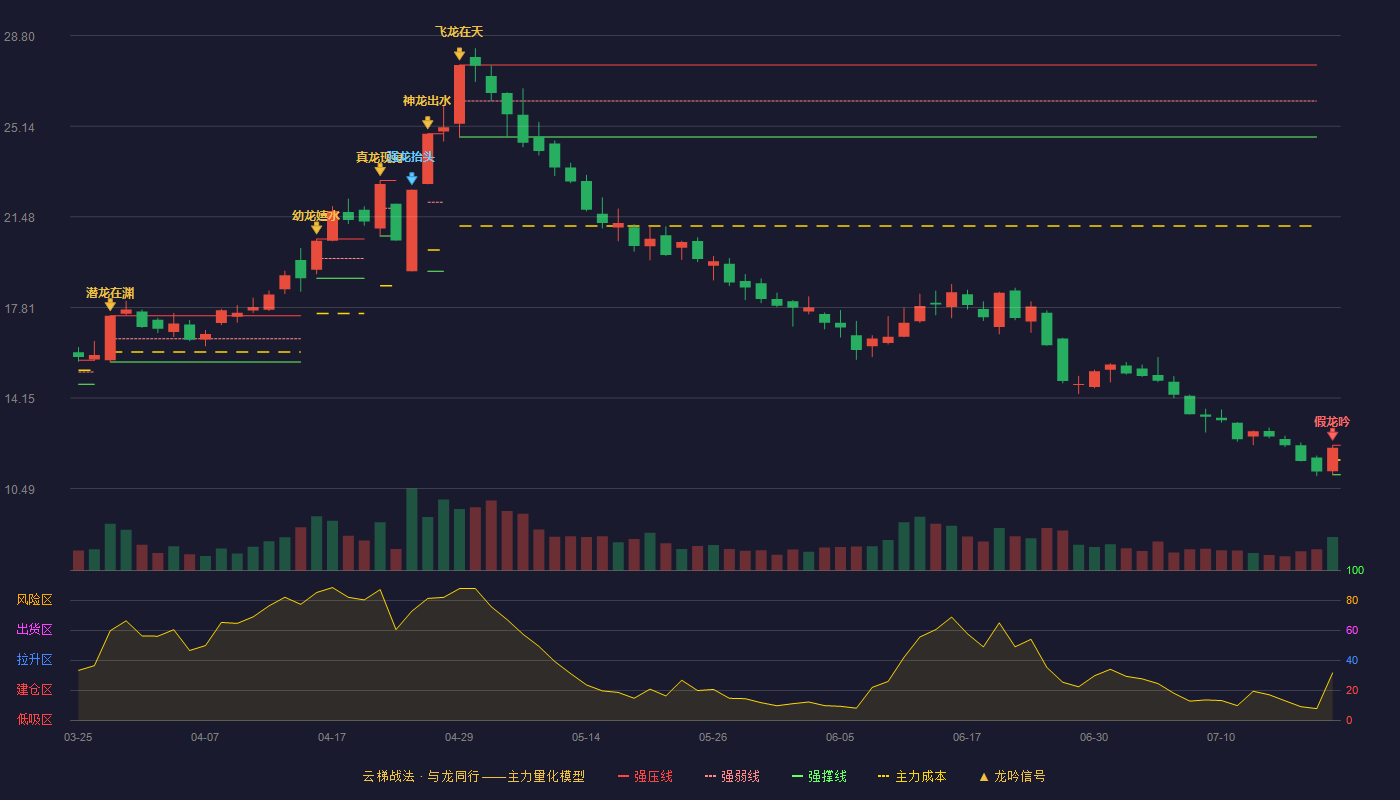Click the 07-10 date label
The image size is (1400, 800).
tap(1221, 737)
